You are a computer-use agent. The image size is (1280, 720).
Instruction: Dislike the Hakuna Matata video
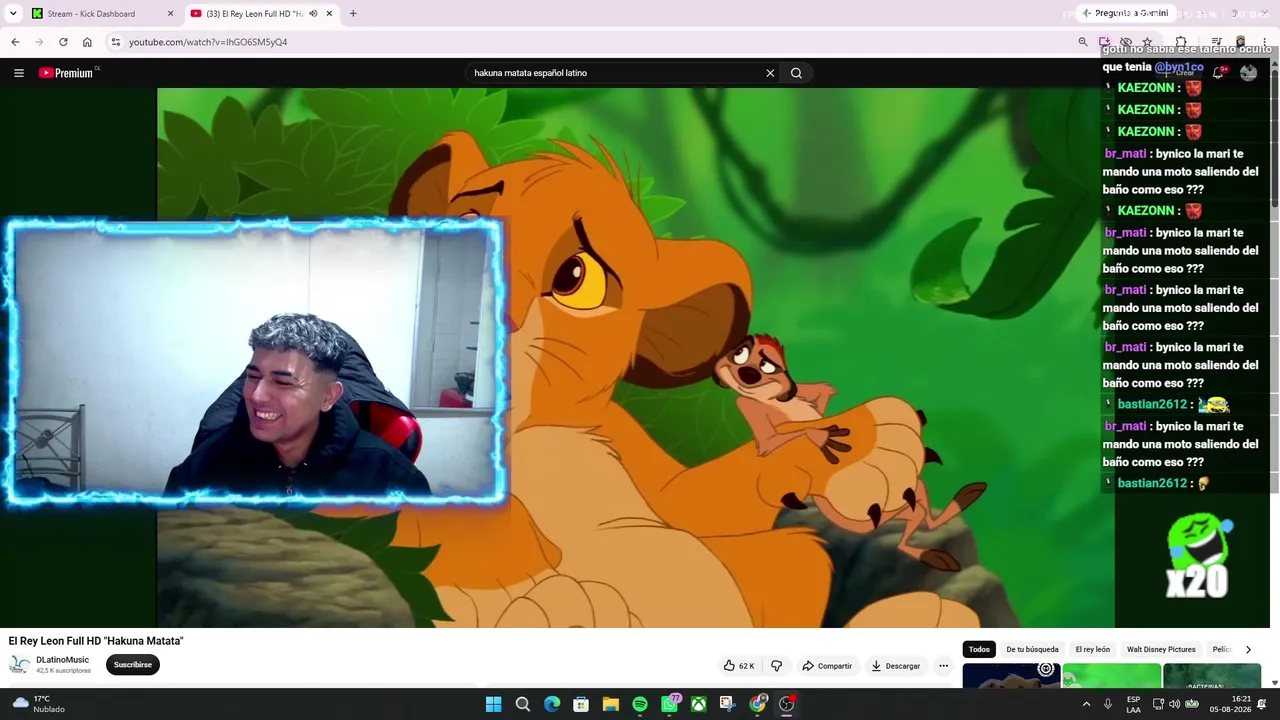click(776, 666)
